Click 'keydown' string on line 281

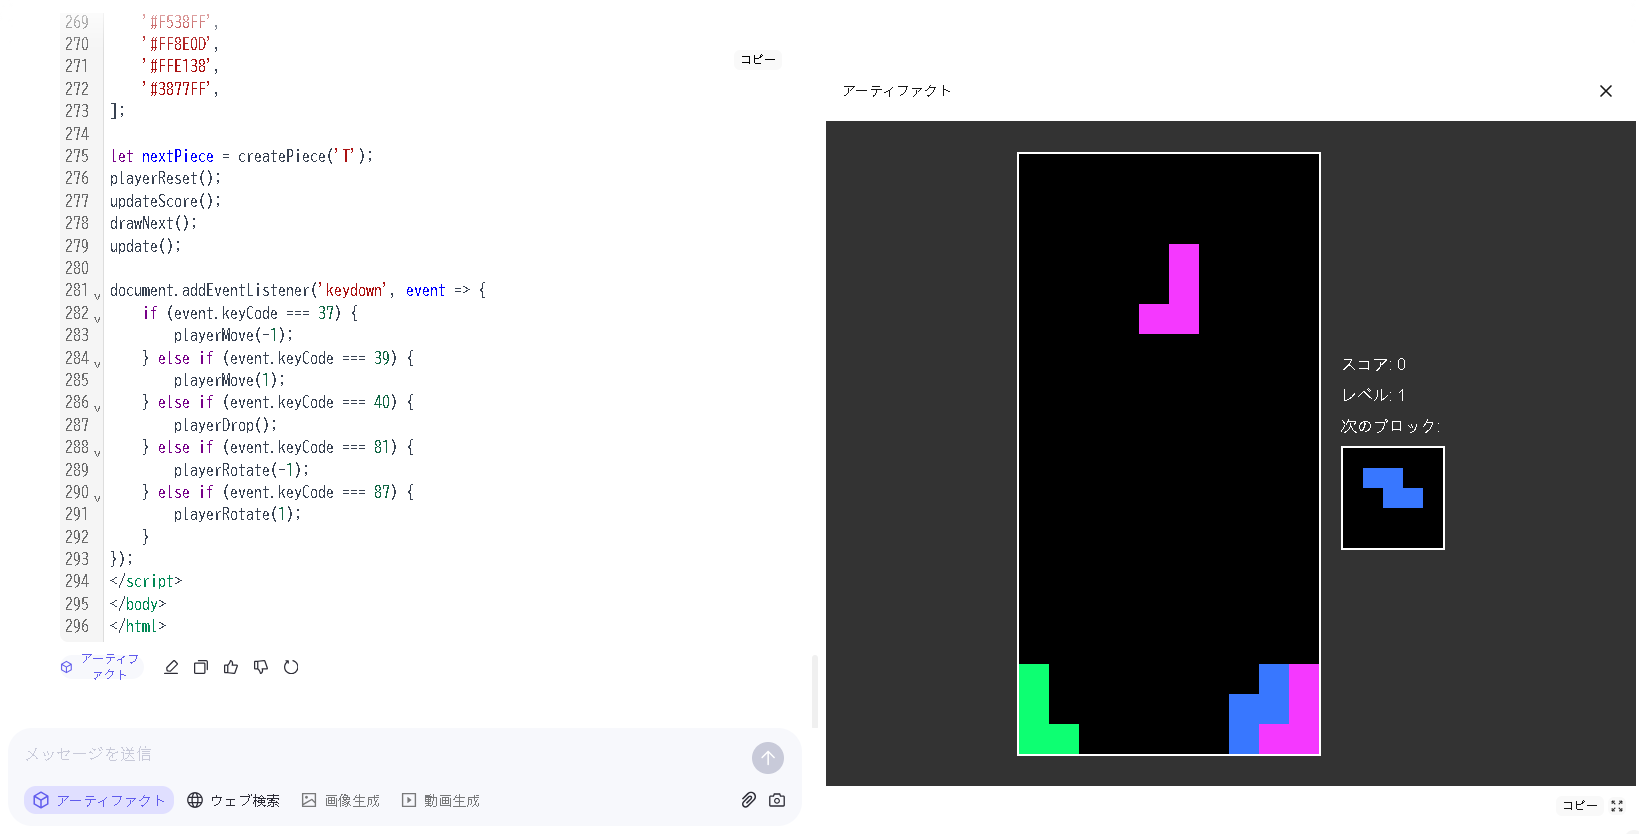coord(354,290)
